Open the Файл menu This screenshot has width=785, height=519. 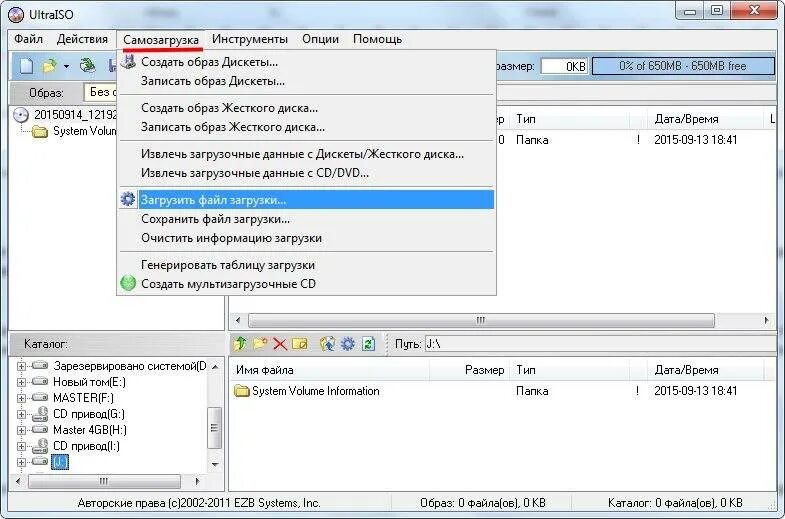click(x=29, y=39)
